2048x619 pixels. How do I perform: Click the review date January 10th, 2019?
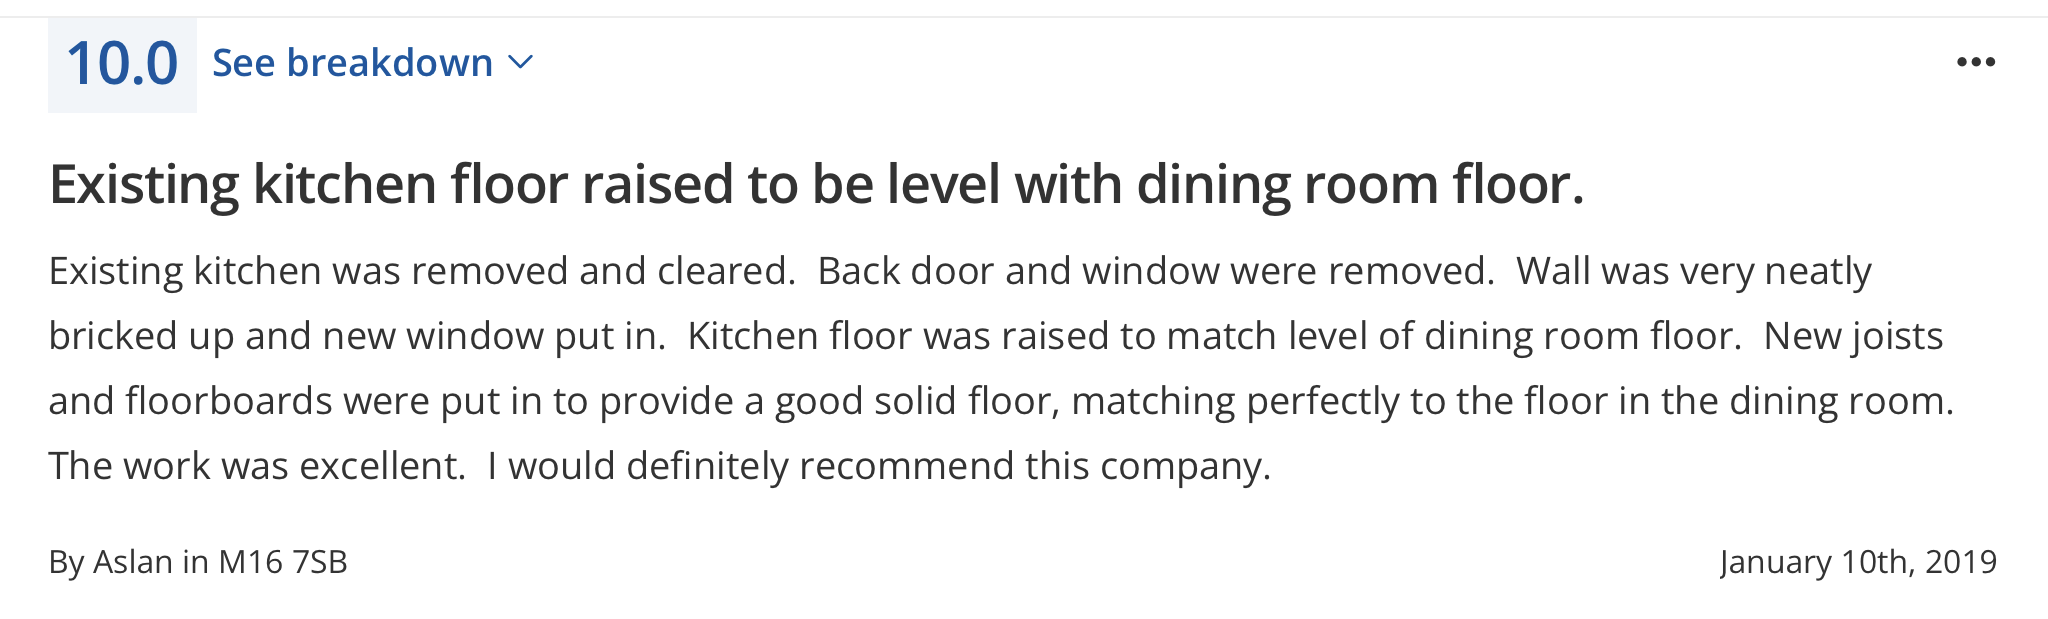pos(1858,562)
